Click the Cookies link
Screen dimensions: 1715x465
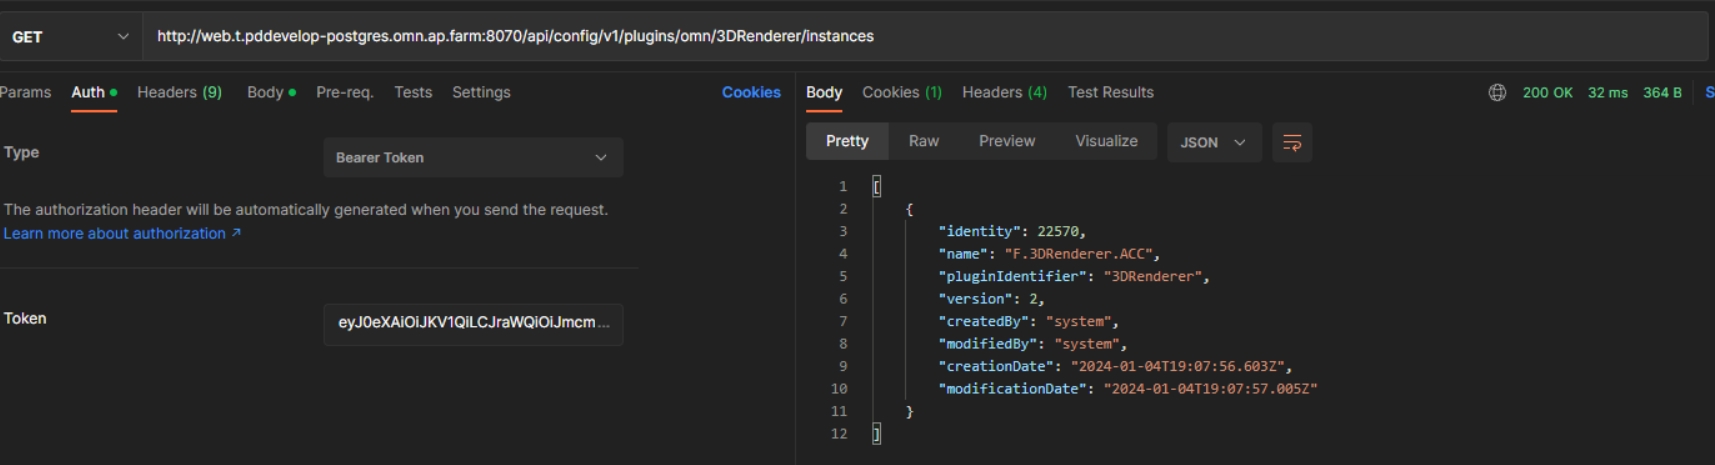pos(750,92)
